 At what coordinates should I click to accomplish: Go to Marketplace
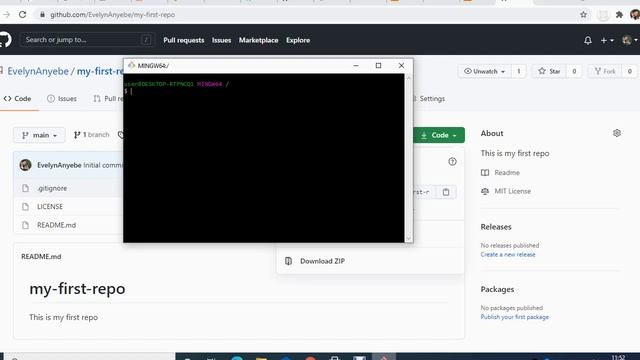point(258,40)
